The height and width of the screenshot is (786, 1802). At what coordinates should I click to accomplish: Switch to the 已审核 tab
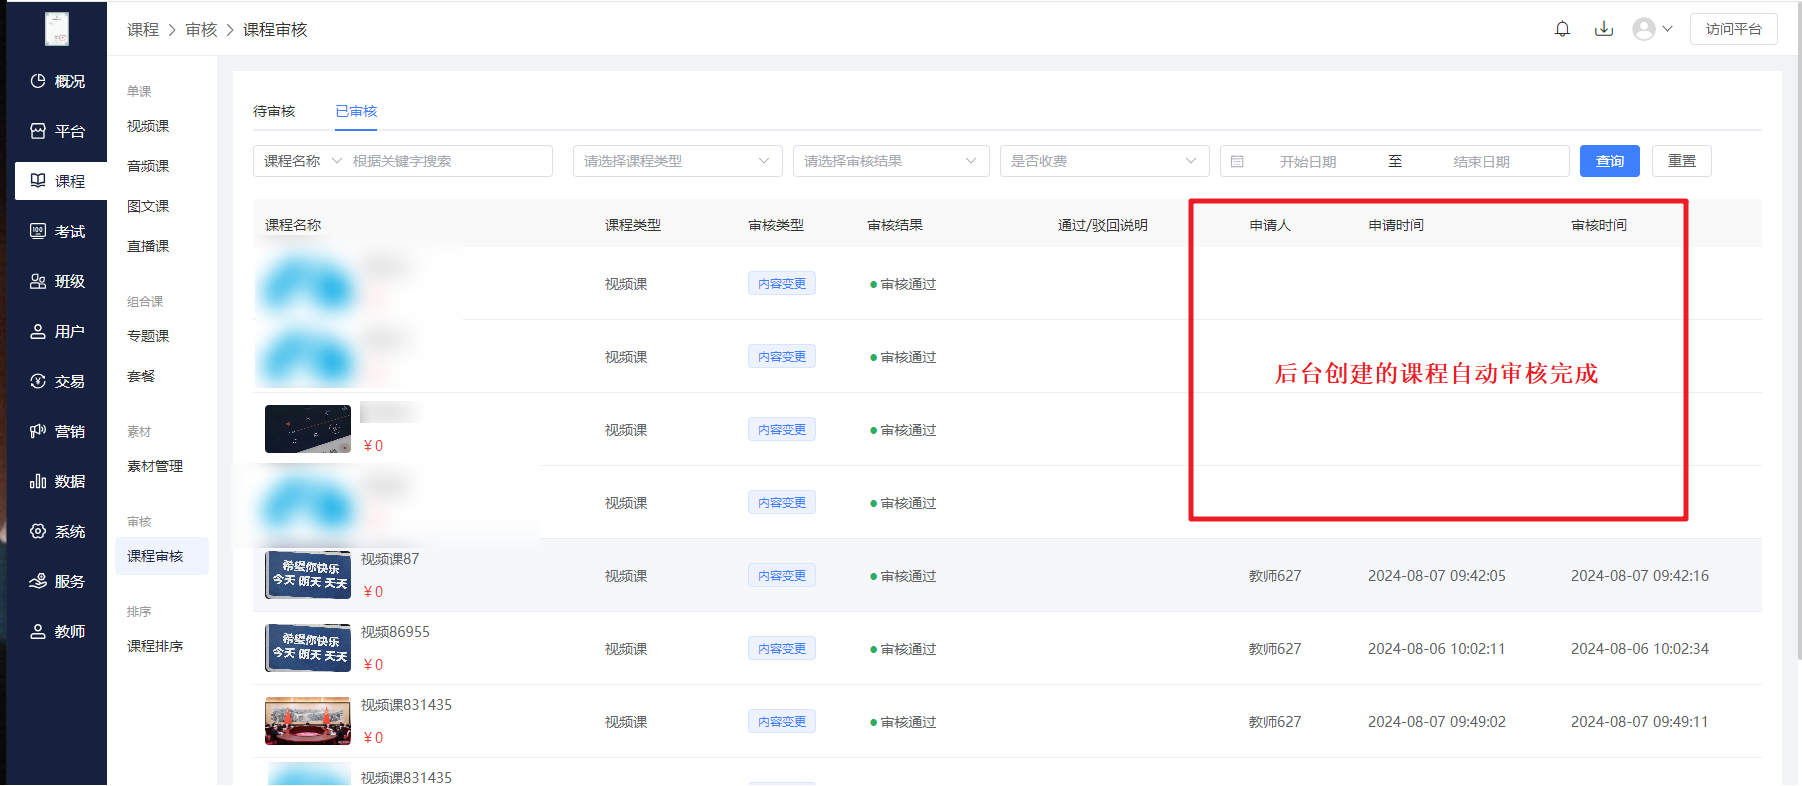pos(356,111)
